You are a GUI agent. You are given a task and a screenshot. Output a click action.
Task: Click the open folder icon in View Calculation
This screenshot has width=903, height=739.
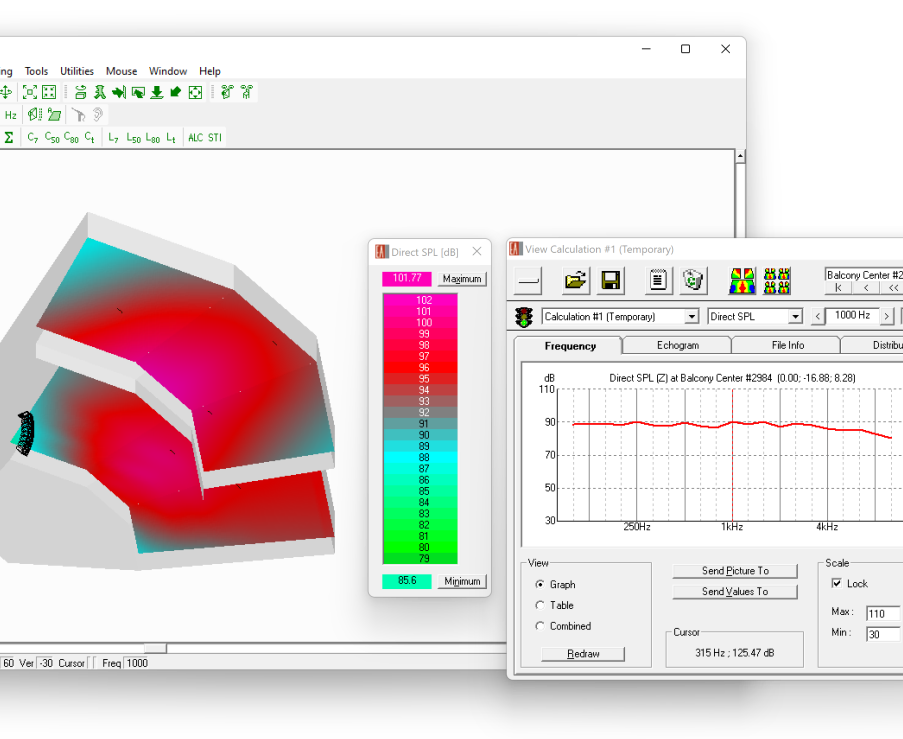point(576,281)
